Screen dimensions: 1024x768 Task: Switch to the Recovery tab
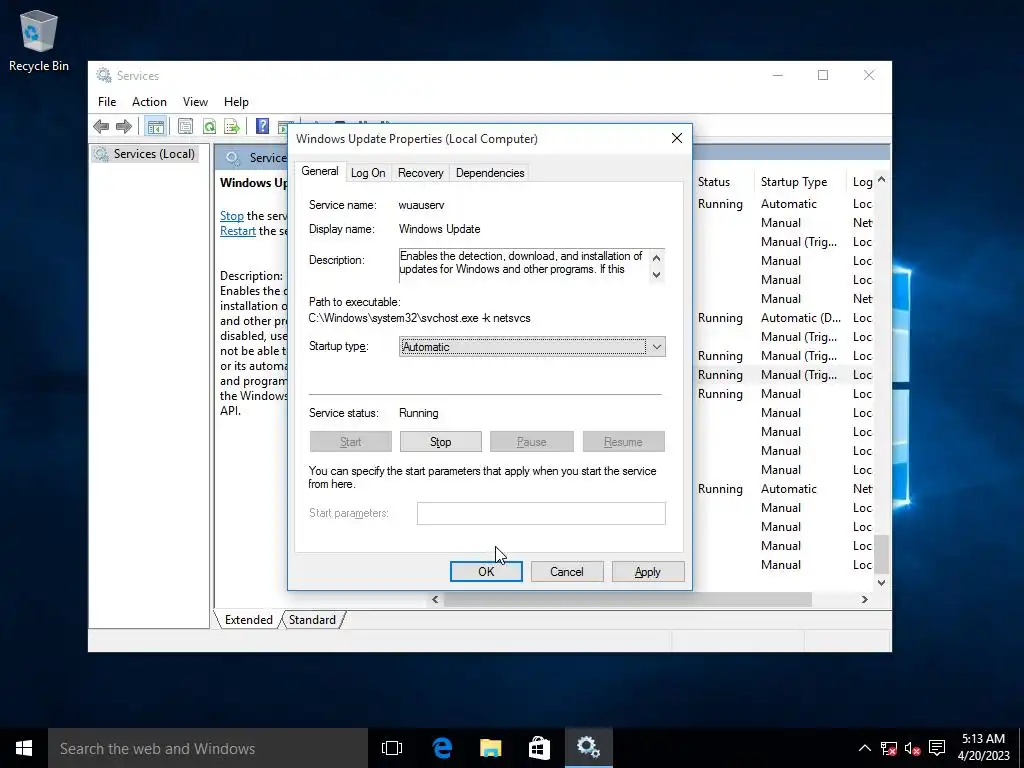point(420,173)
